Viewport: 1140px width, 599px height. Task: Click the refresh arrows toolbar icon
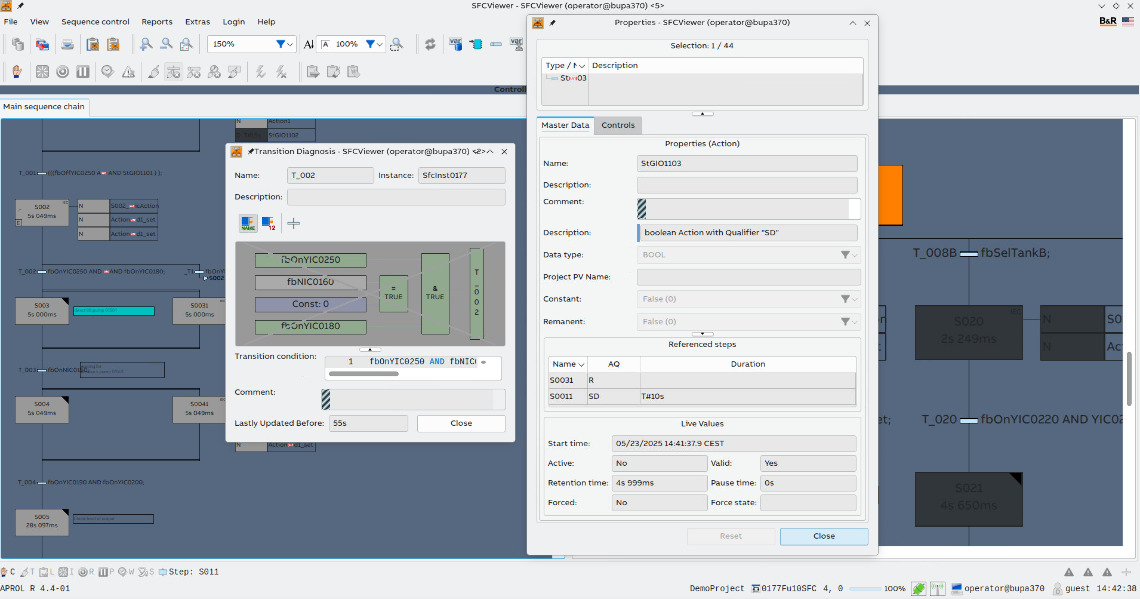point(430,44)
